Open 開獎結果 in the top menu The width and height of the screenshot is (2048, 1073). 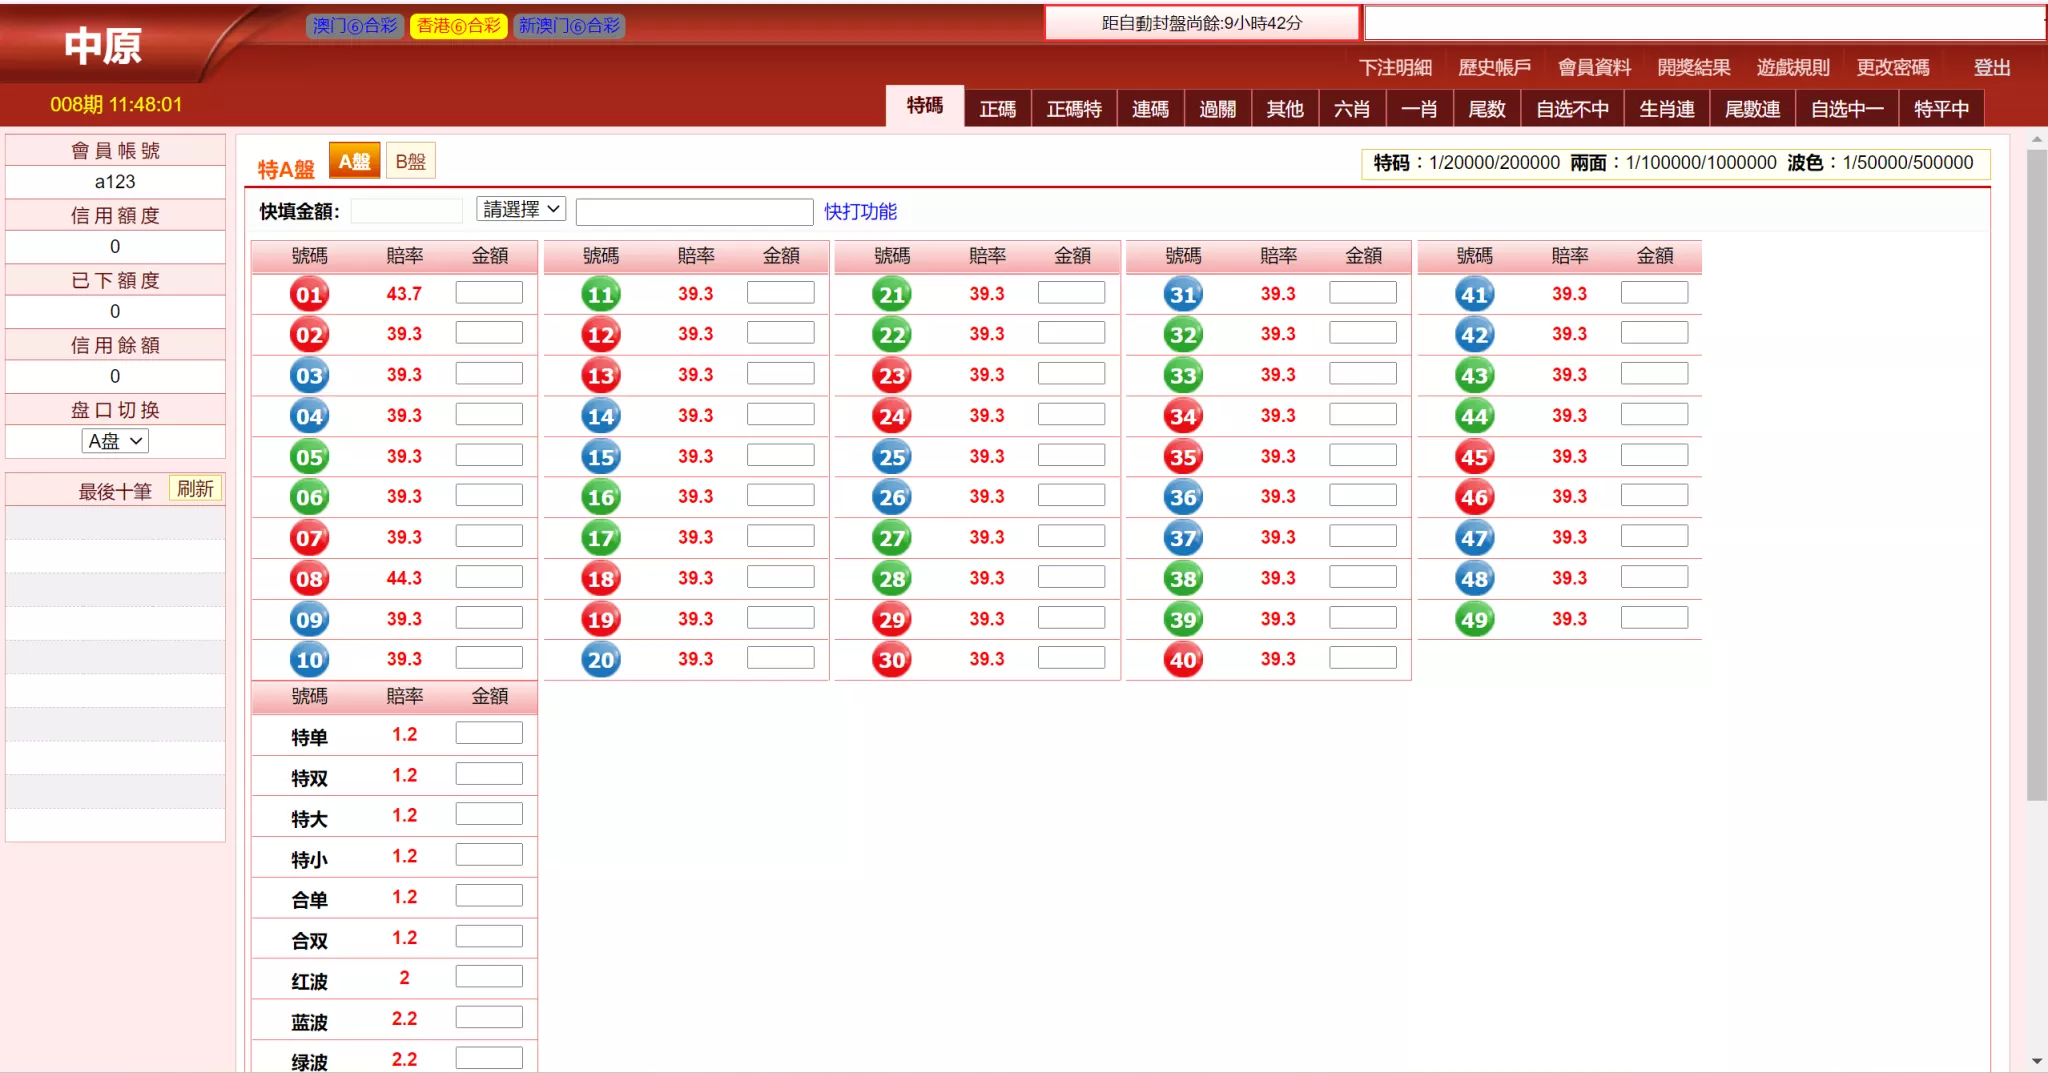coord(1693,67)
